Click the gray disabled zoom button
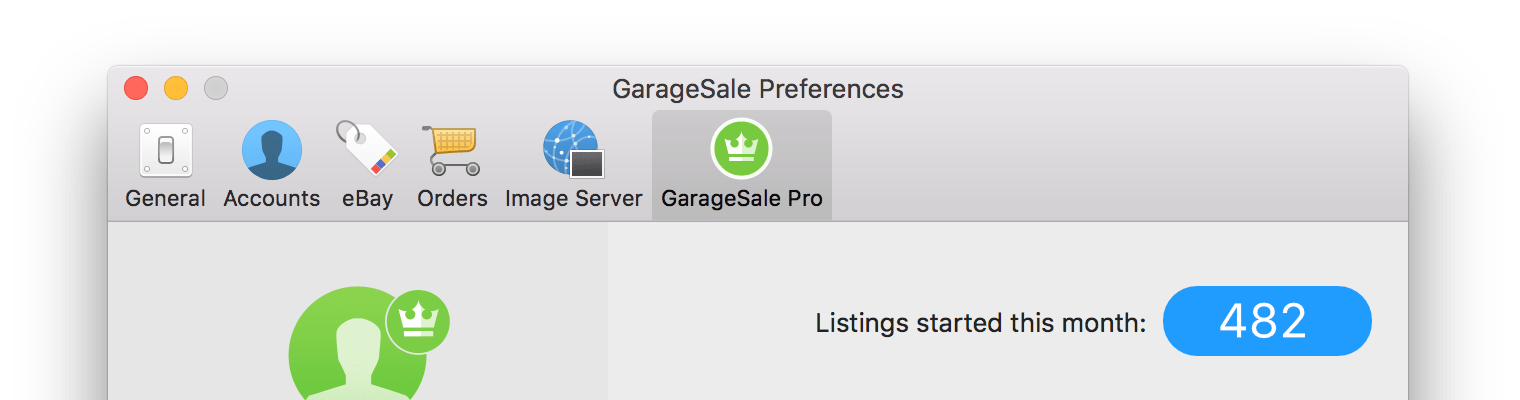The height and width of the screenshot is (400, 1520). pos(216,88)
